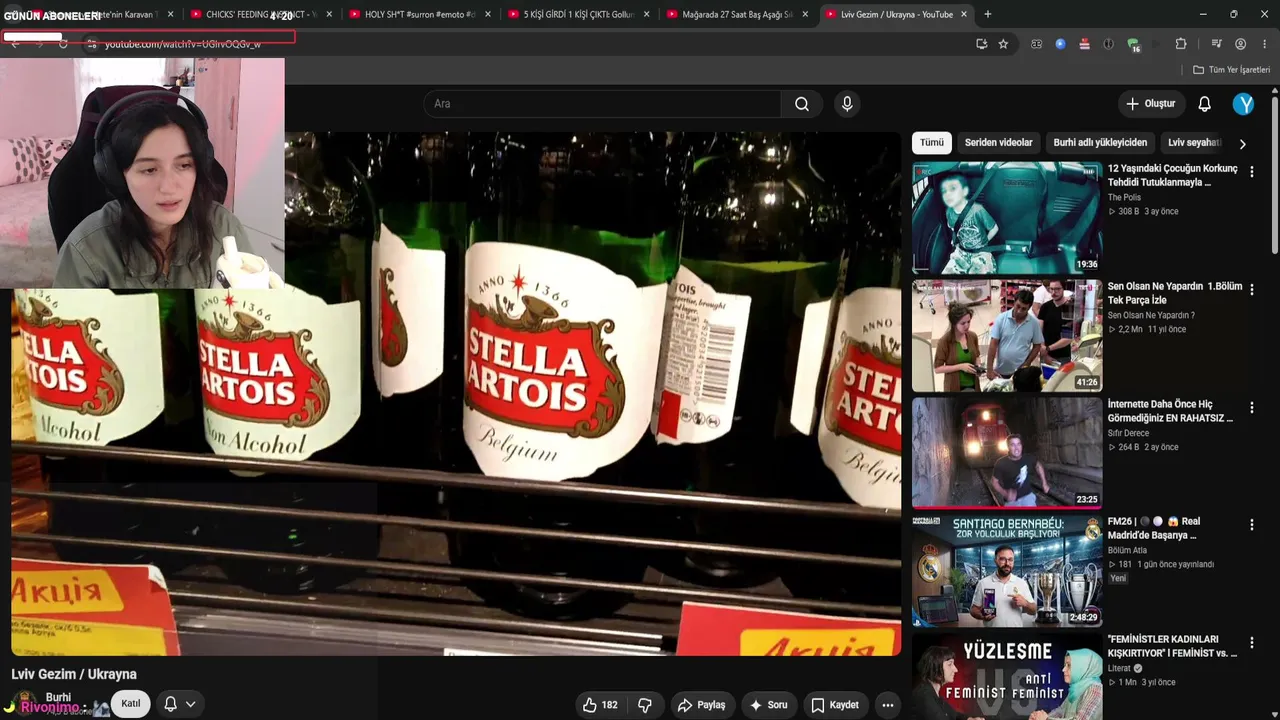Open 'Bölüm Atla' channel link

coord(1127,551)
